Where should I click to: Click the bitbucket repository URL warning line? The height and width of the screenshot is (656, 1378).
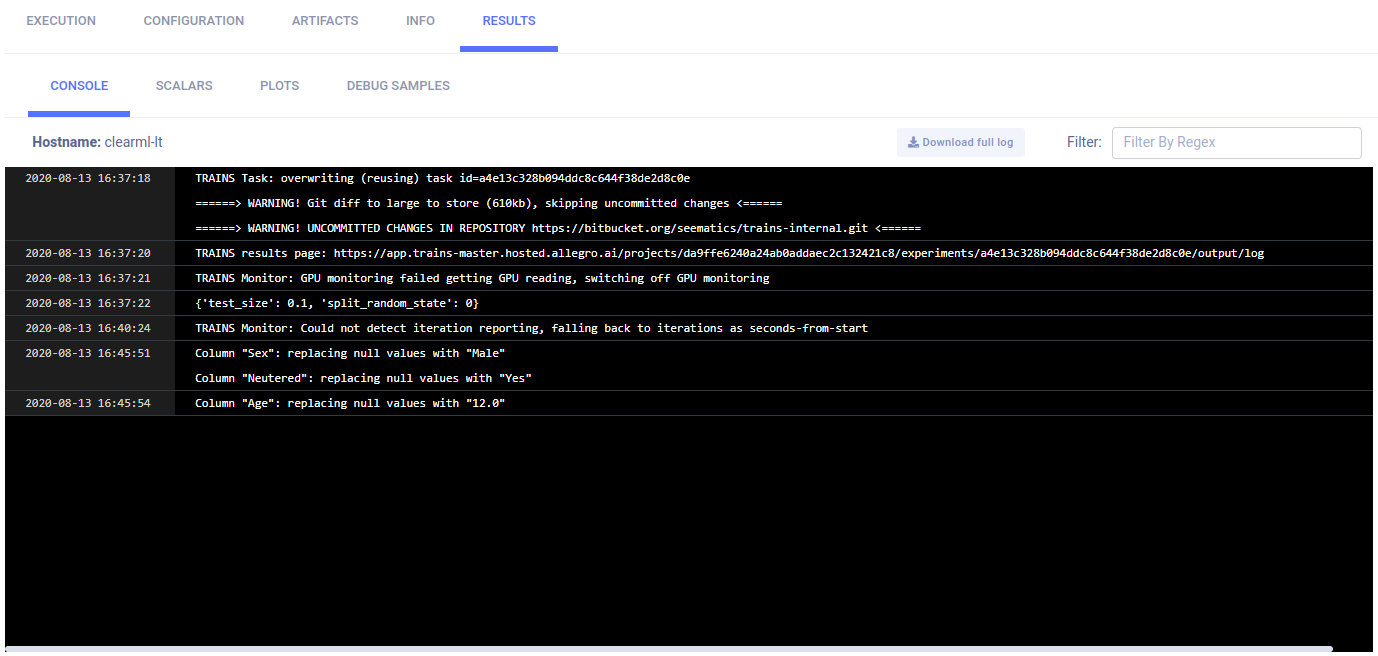pyautogui.click(x=558, y=228)
